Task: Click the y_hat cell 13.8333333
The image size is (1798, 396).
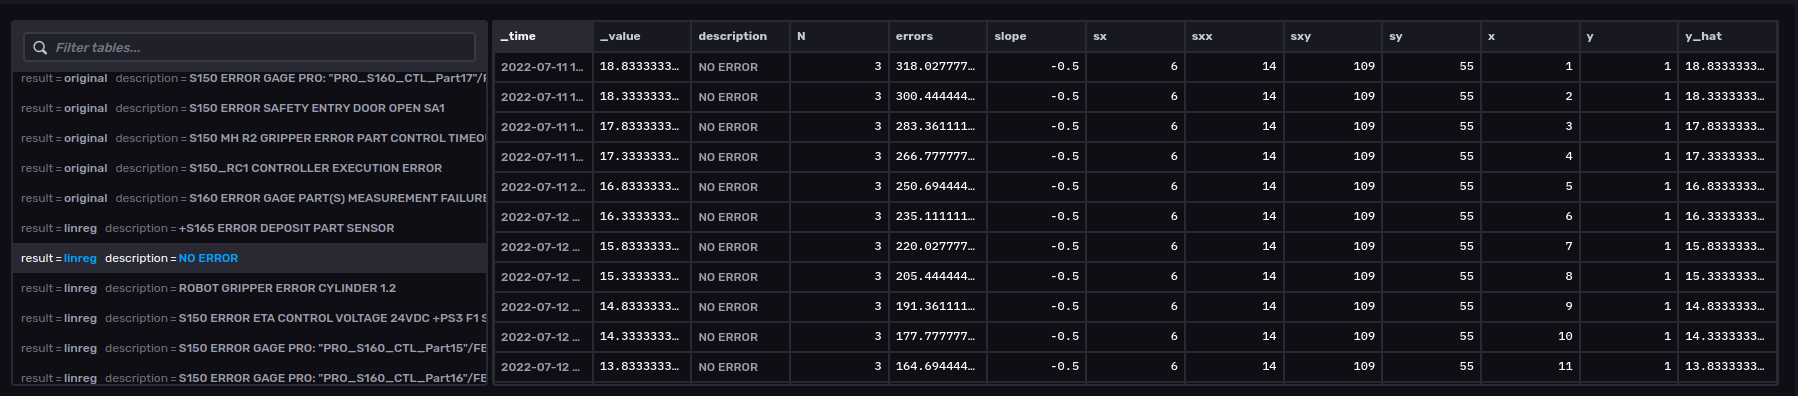Action: [1727, 367]
